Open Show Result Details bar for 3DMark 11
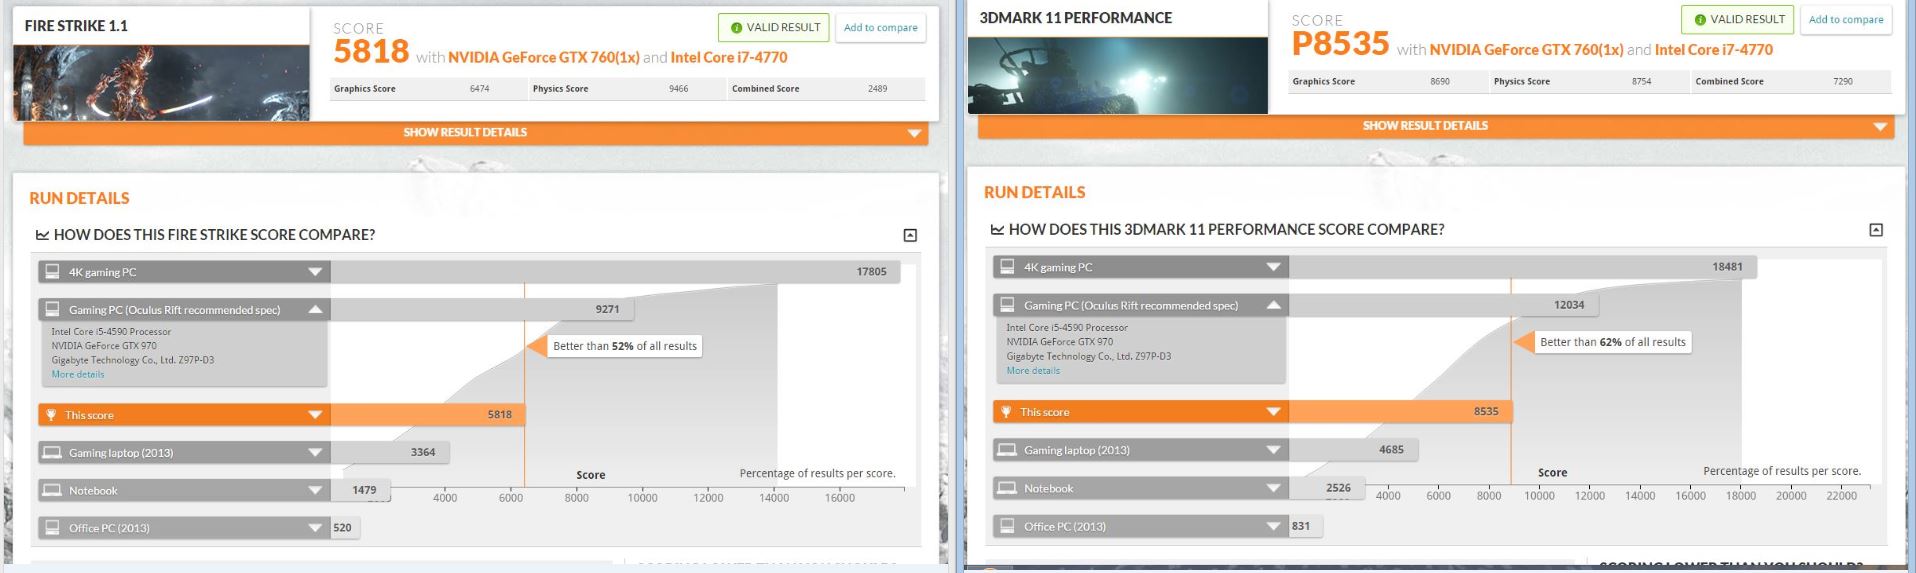 click(x=1435, y=126)
